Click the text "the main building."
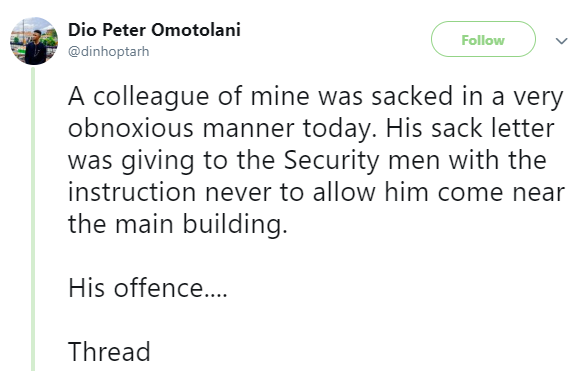This screenshot has height=371, width=578. point(177,225)
